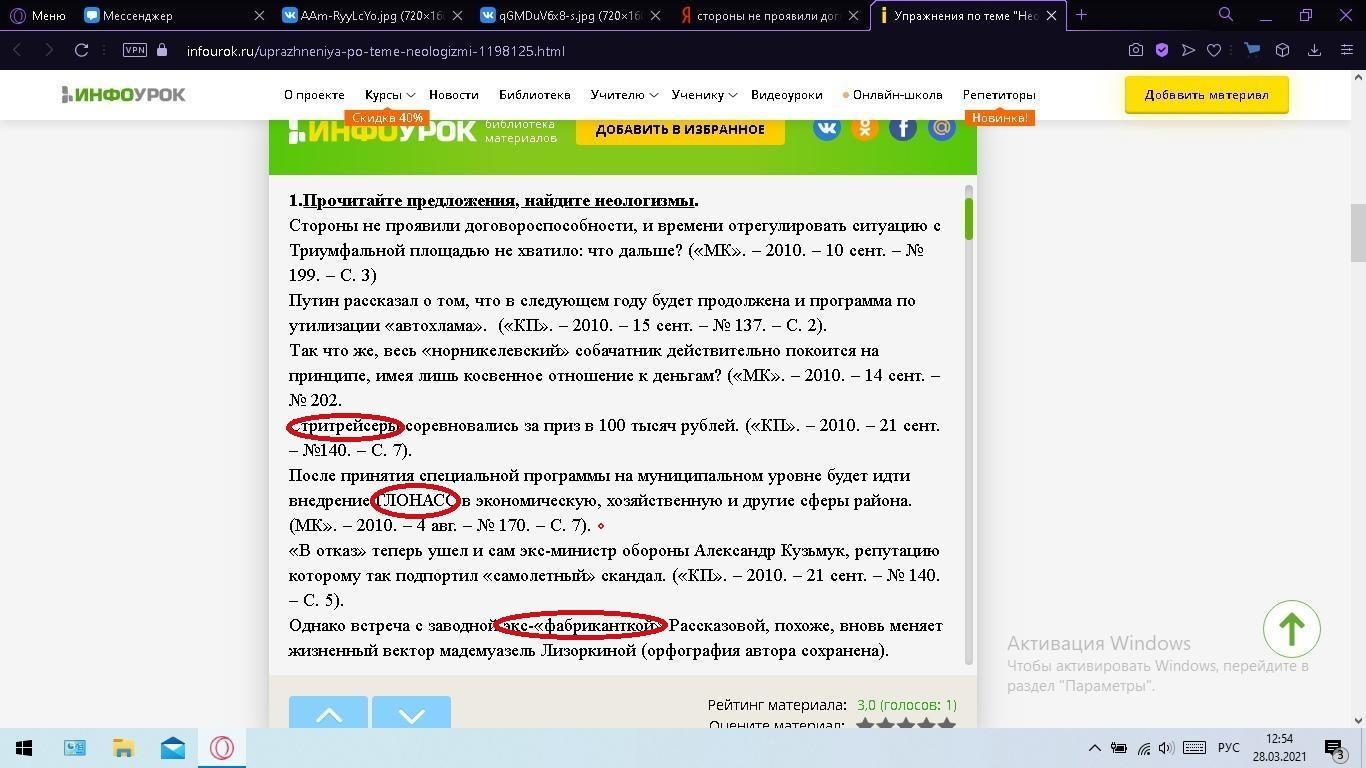Click the green scroll-to-top arrow
The width and height of the screenshot is (1366, 768).
(1291, 628)
